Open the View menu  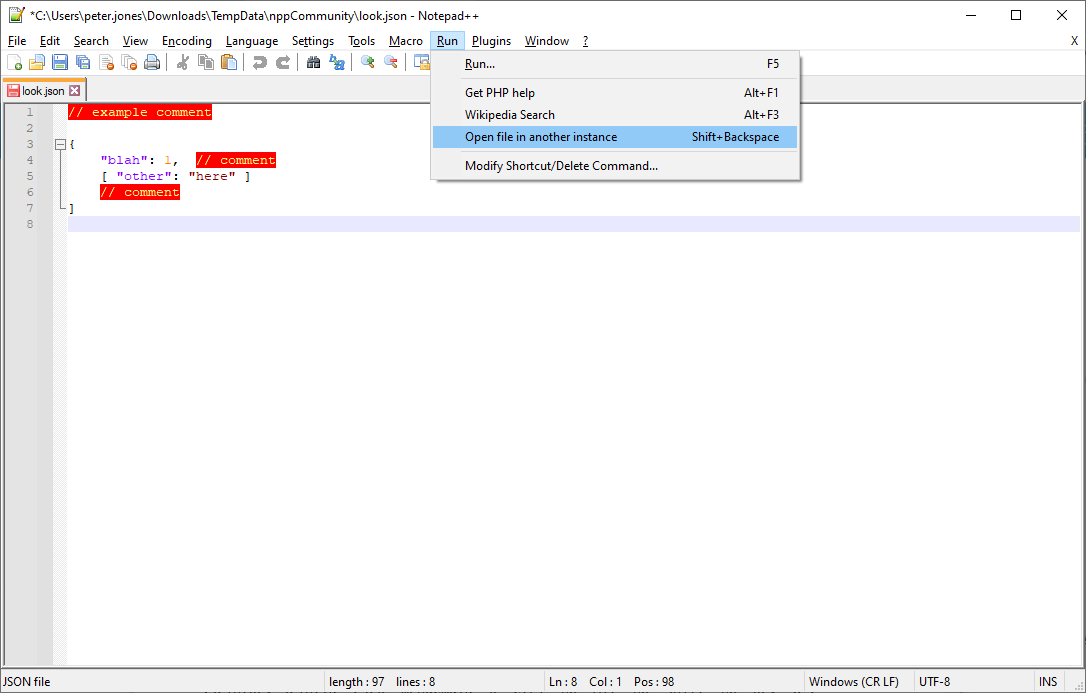[x=135, y=41]
